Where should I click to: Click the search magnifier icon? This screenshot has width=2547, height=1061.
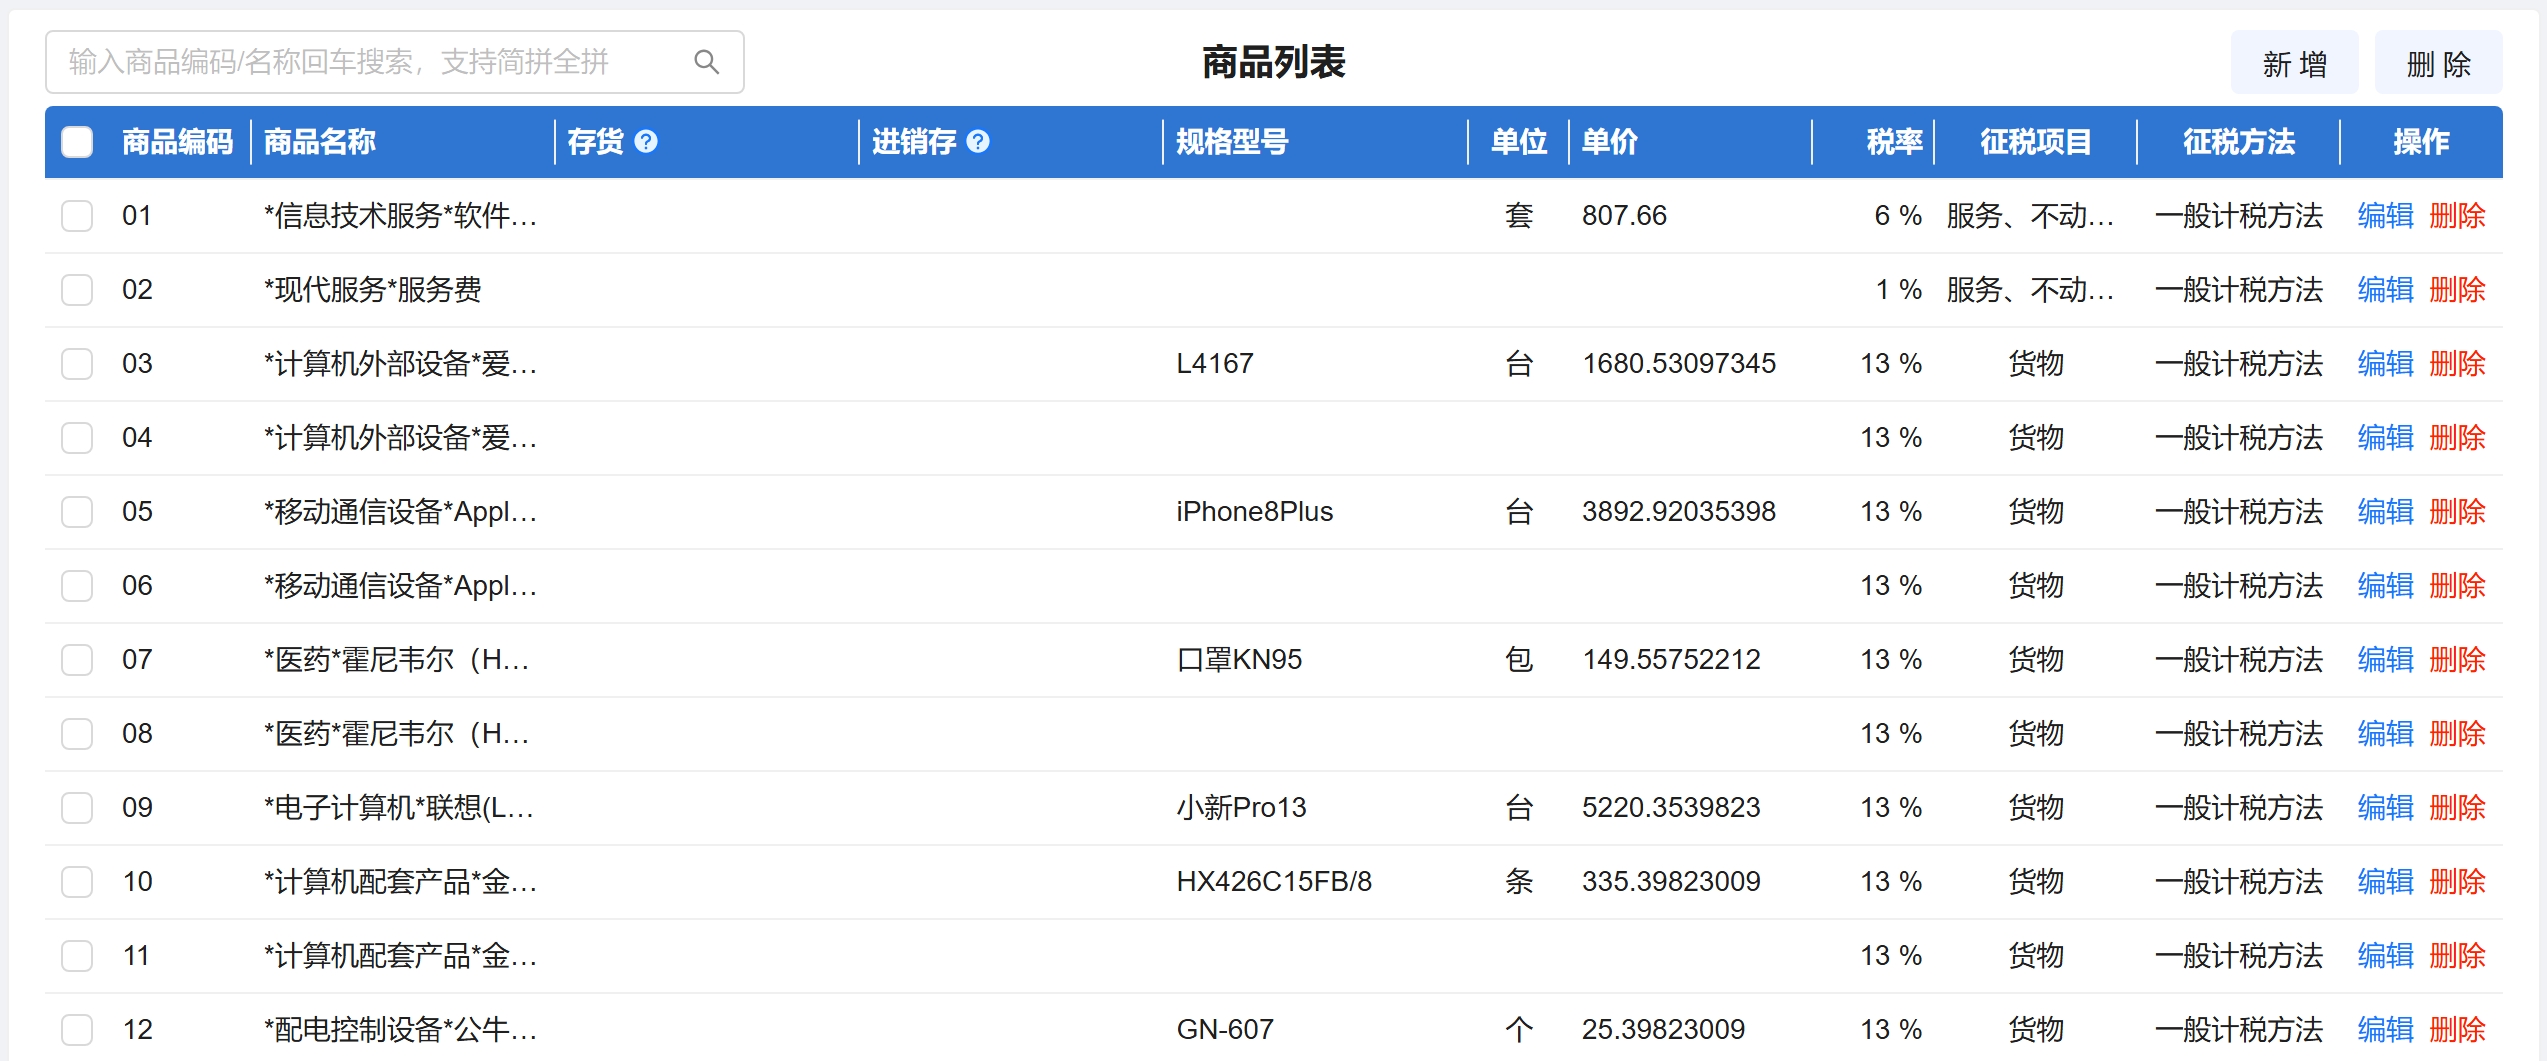pyautogui.click(x=706, y=62)
